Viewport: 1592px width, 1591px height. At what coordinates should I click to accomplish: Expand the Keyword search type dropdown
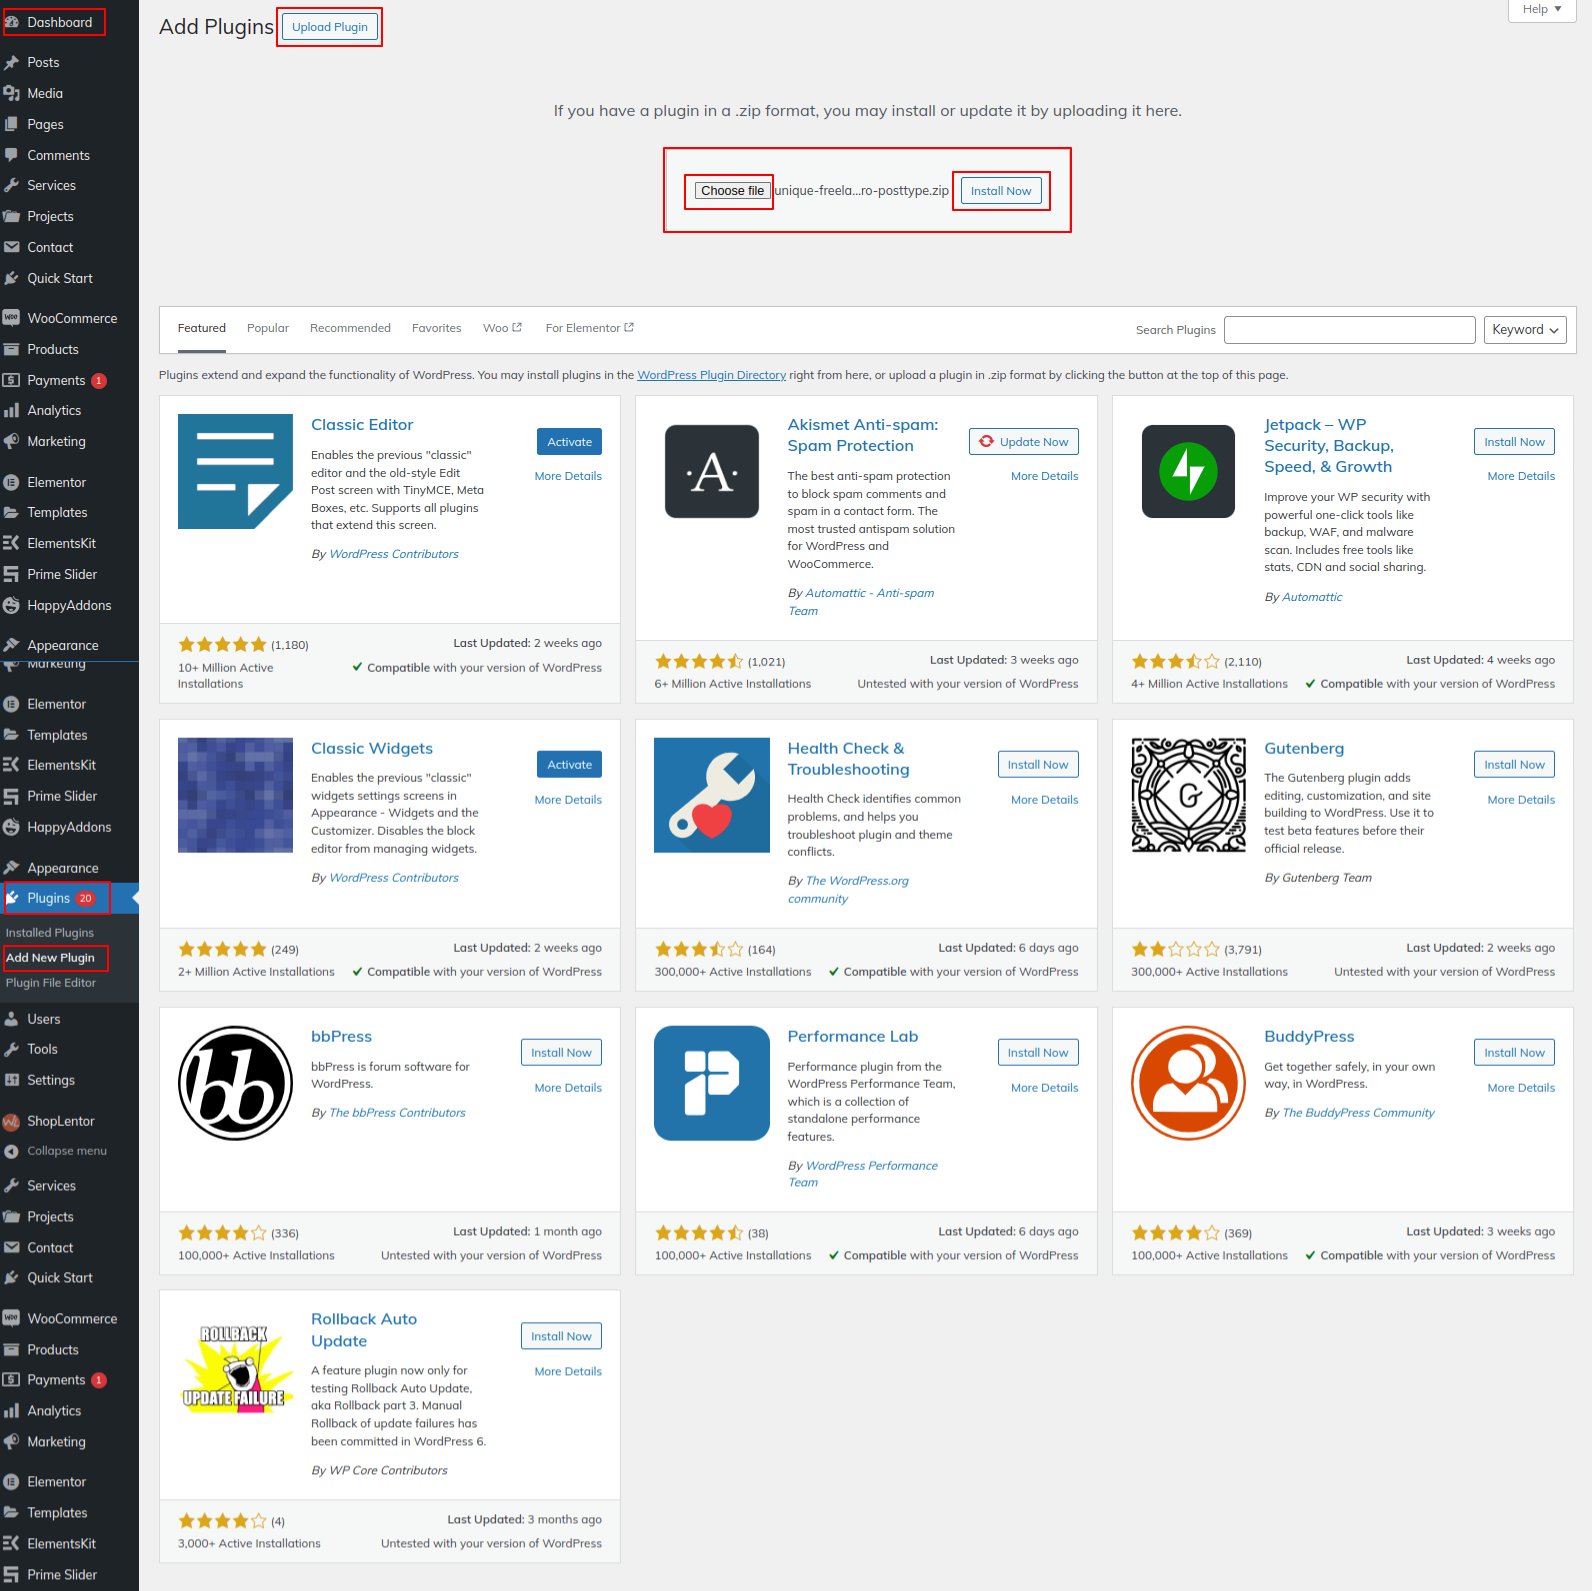(1524, 330)
